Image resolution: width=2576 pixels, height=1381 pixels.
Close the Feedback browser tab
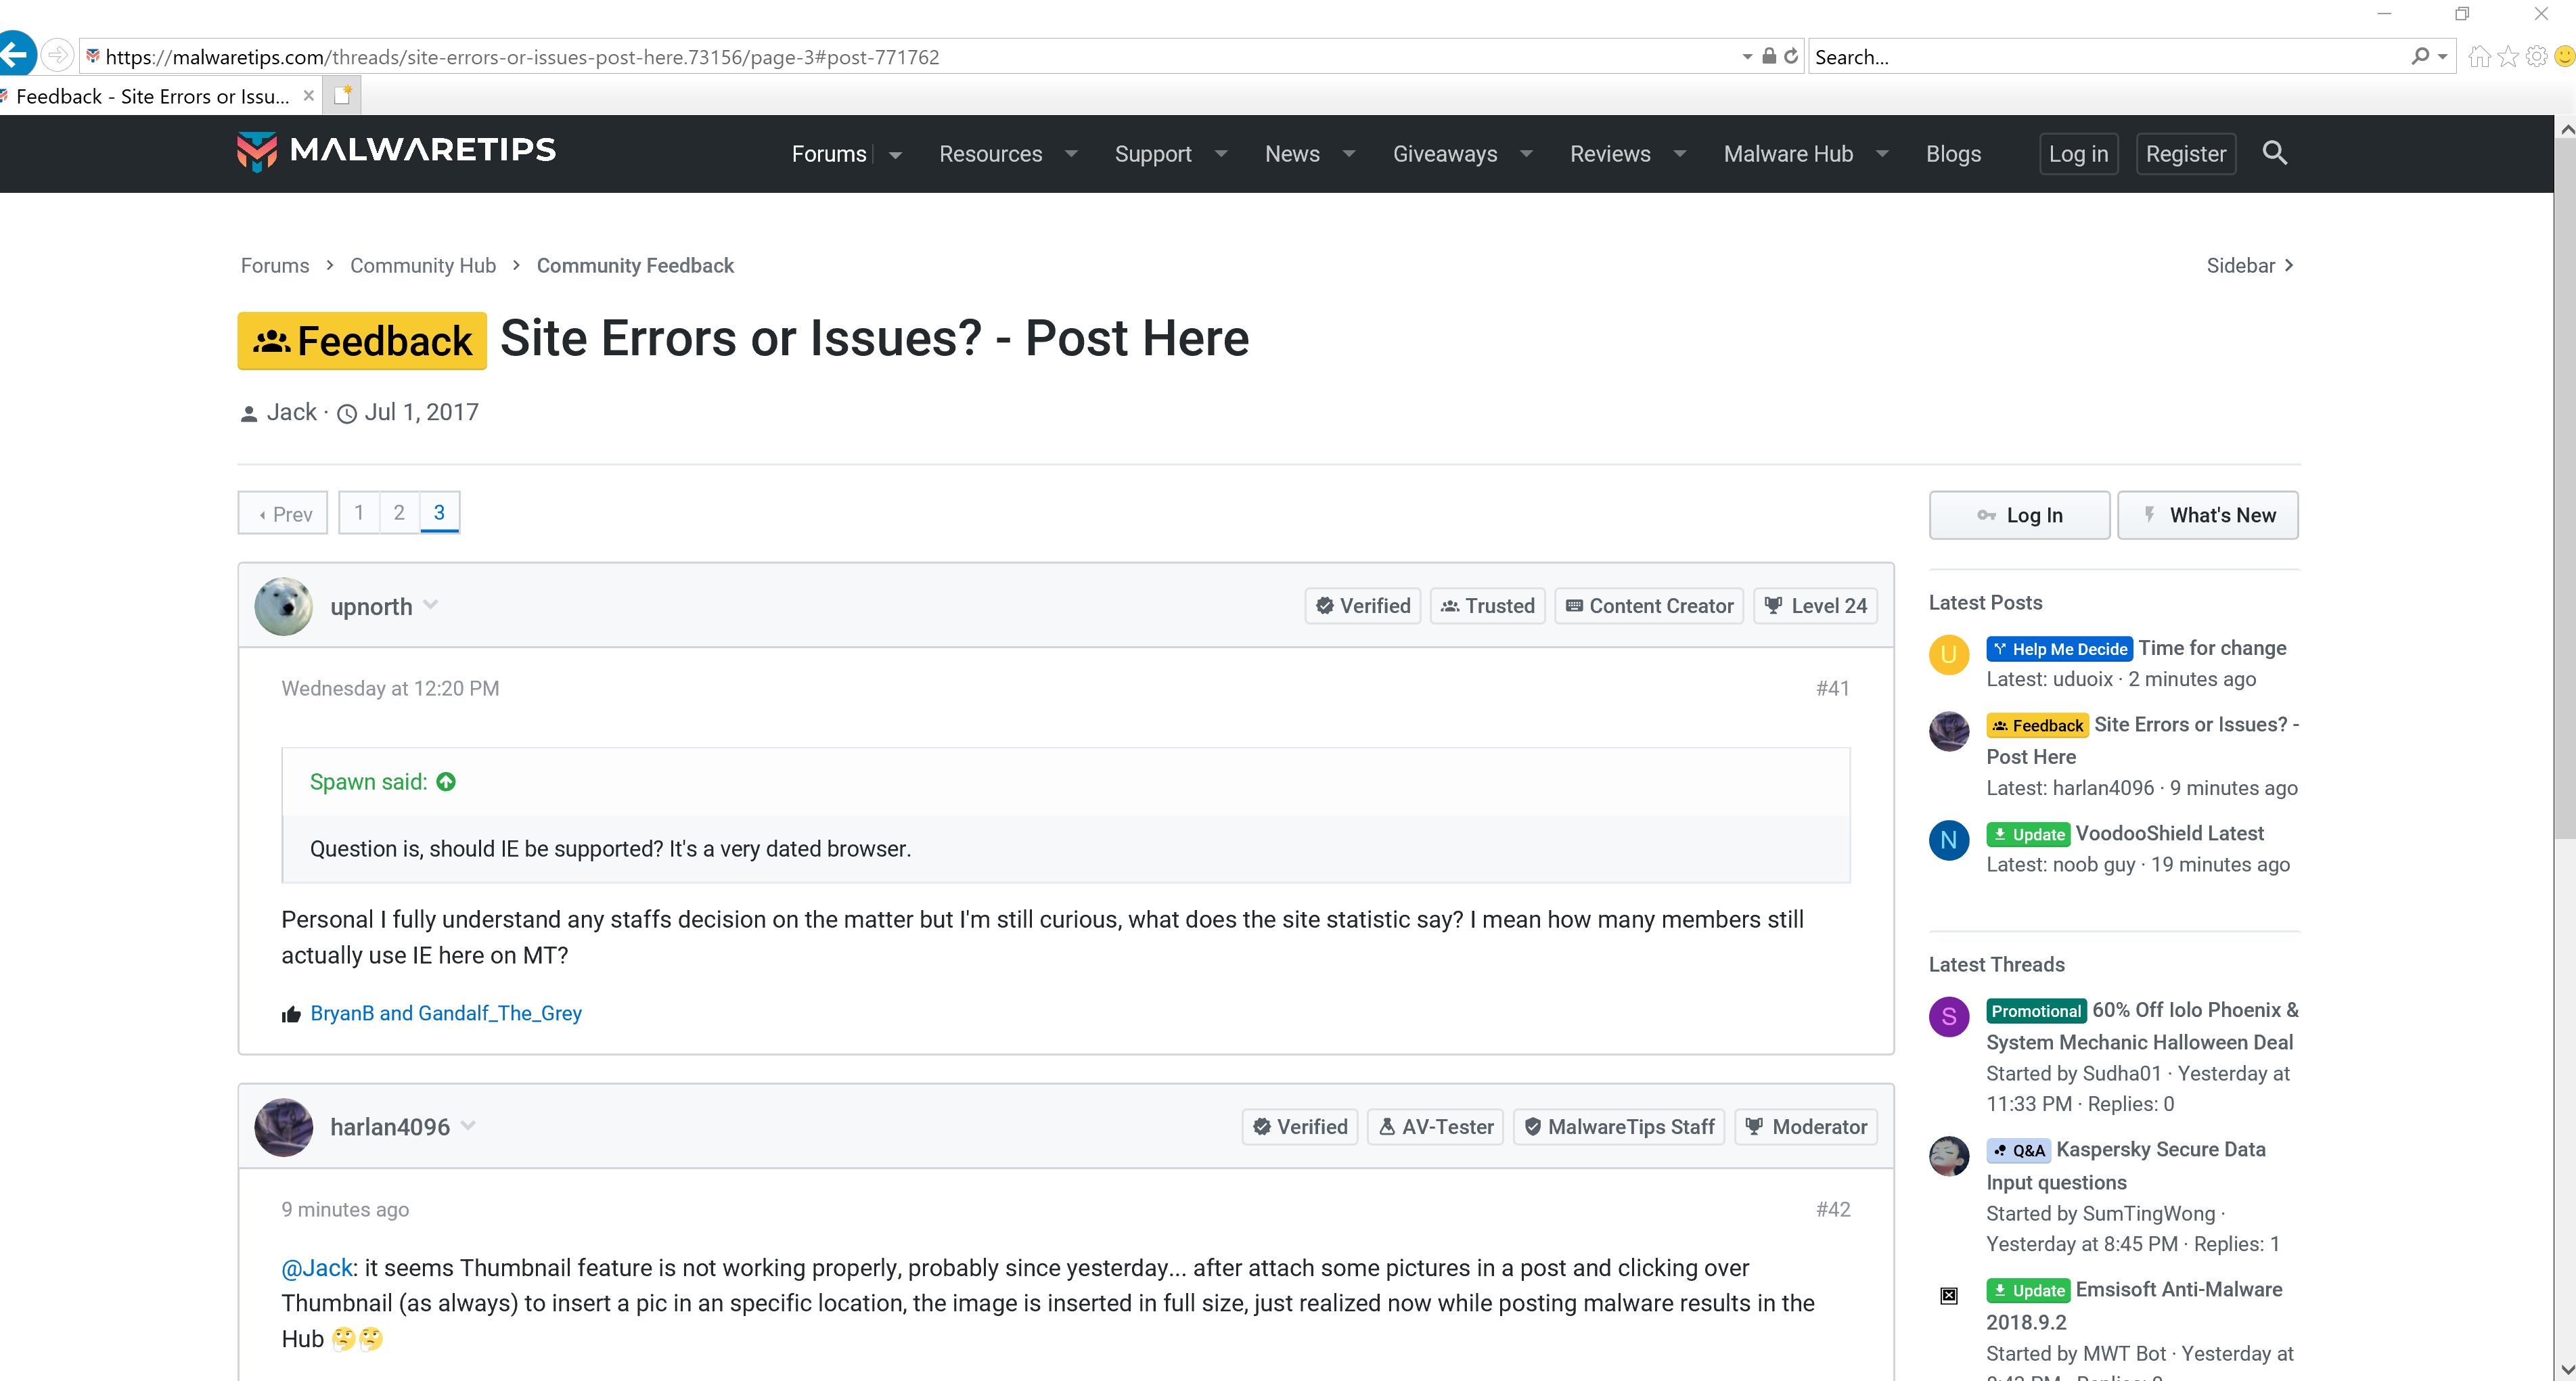(309, 96)
